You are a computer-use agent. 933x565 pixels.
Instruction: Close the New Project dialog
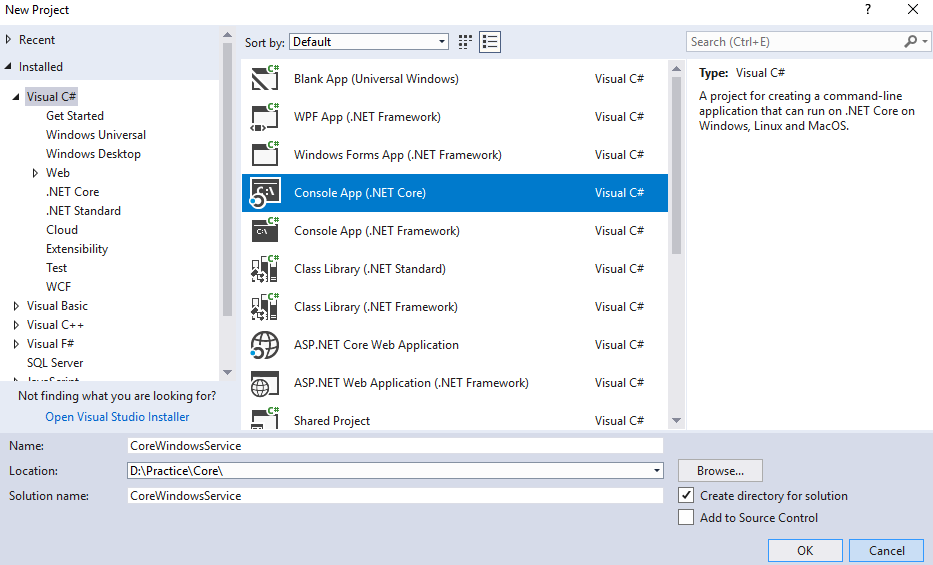click(913, 10)
